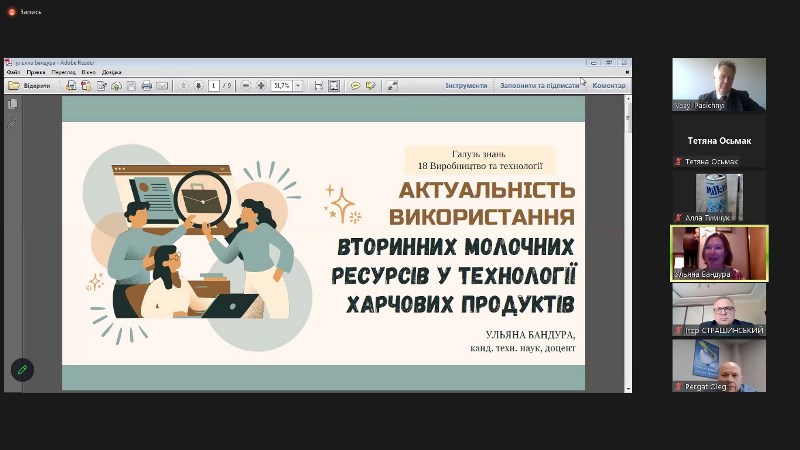Select Ульяна Бандура video thumbnail
The width and height of the screenshot is (800, 450).
(719, 254)
